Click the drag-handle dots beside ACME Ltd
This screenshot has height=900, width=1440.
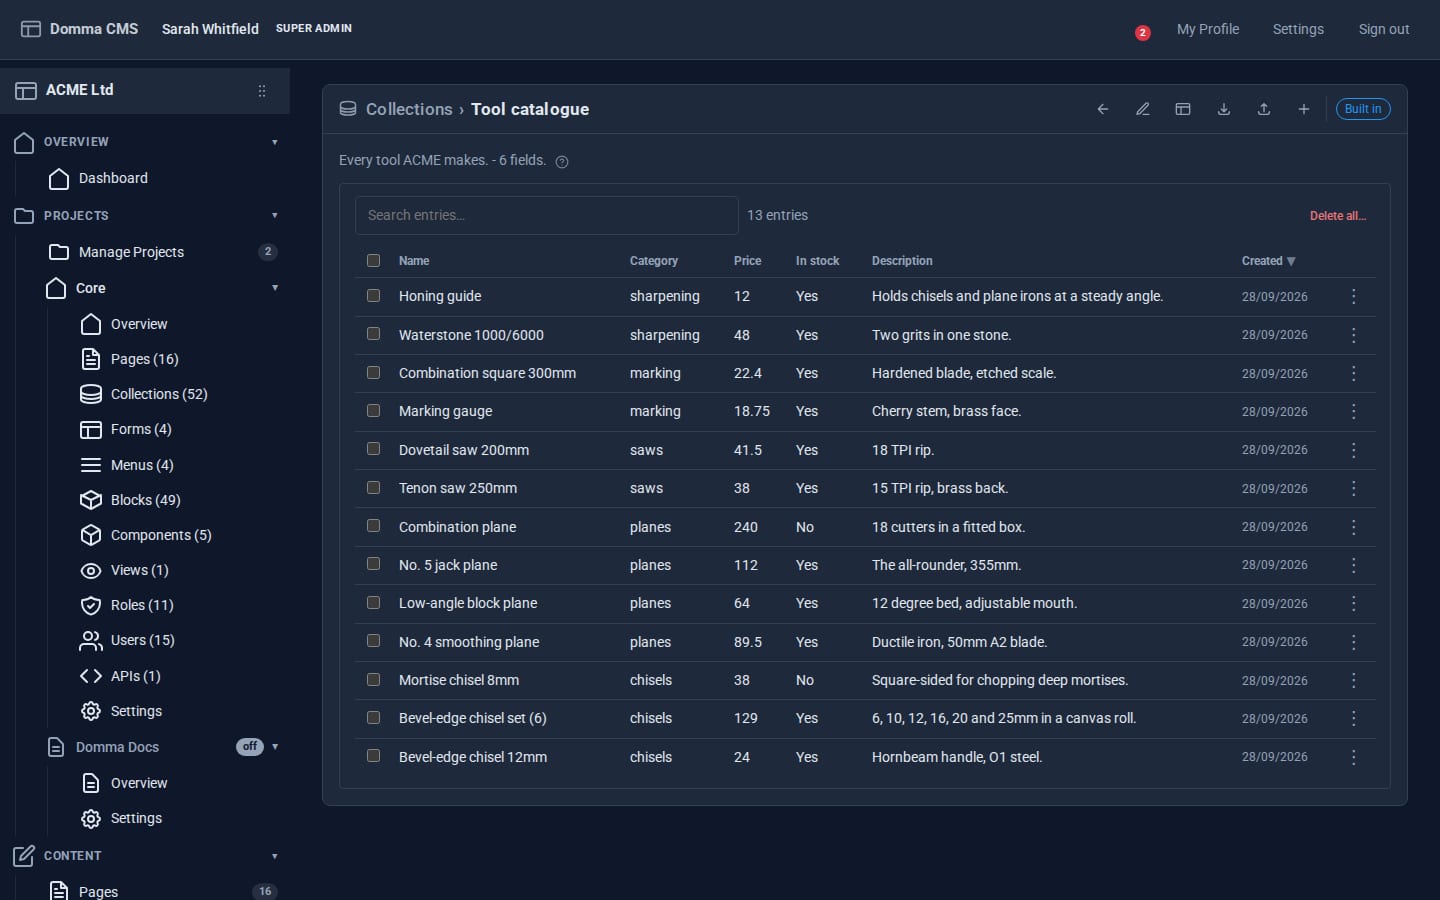click(x=262, y=91)
